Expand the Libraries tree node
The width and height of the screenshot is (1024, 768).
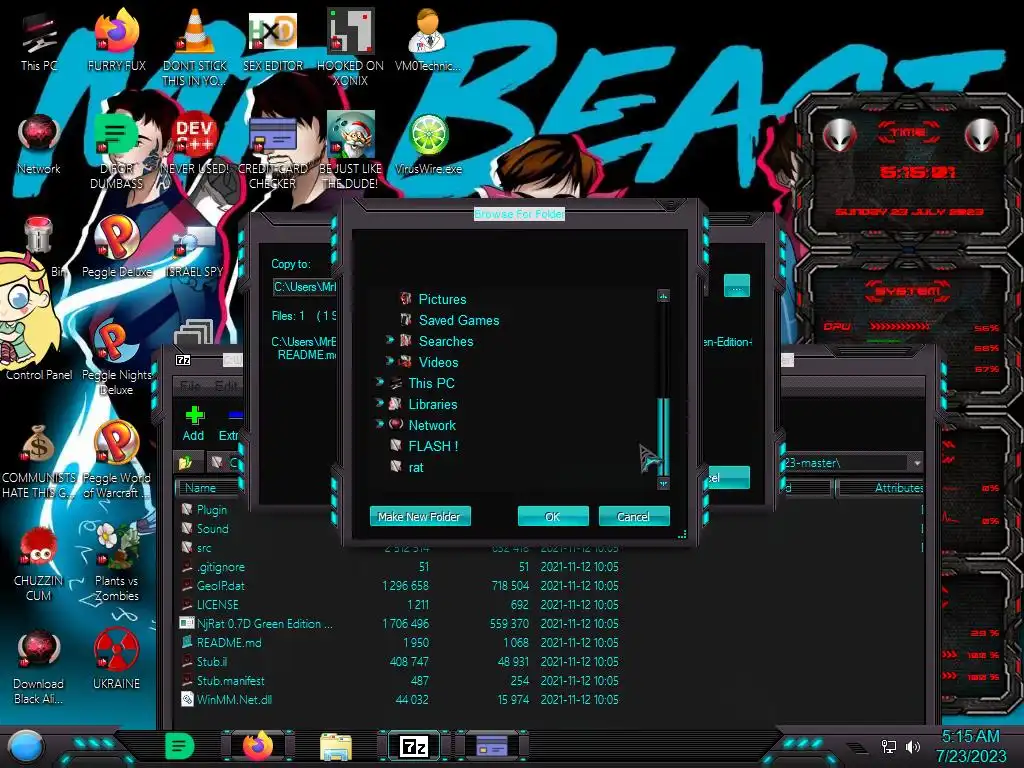tap(379, 403)
